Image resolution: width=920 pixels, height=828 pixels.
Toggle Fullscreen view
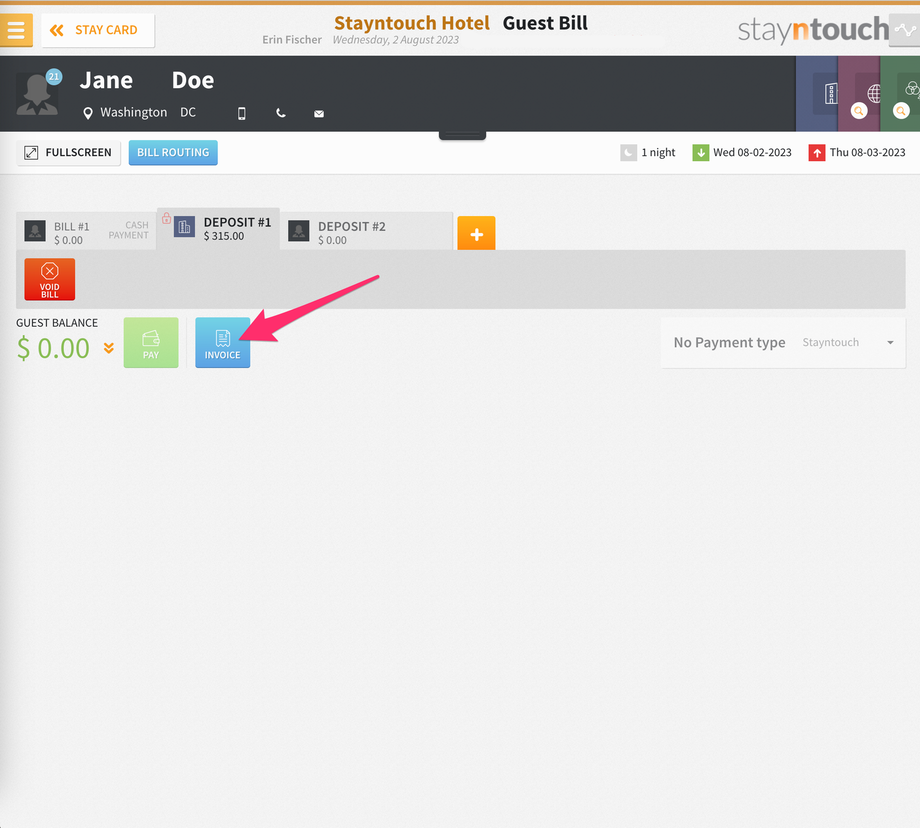pyautogui.click(x=69, y=153)
